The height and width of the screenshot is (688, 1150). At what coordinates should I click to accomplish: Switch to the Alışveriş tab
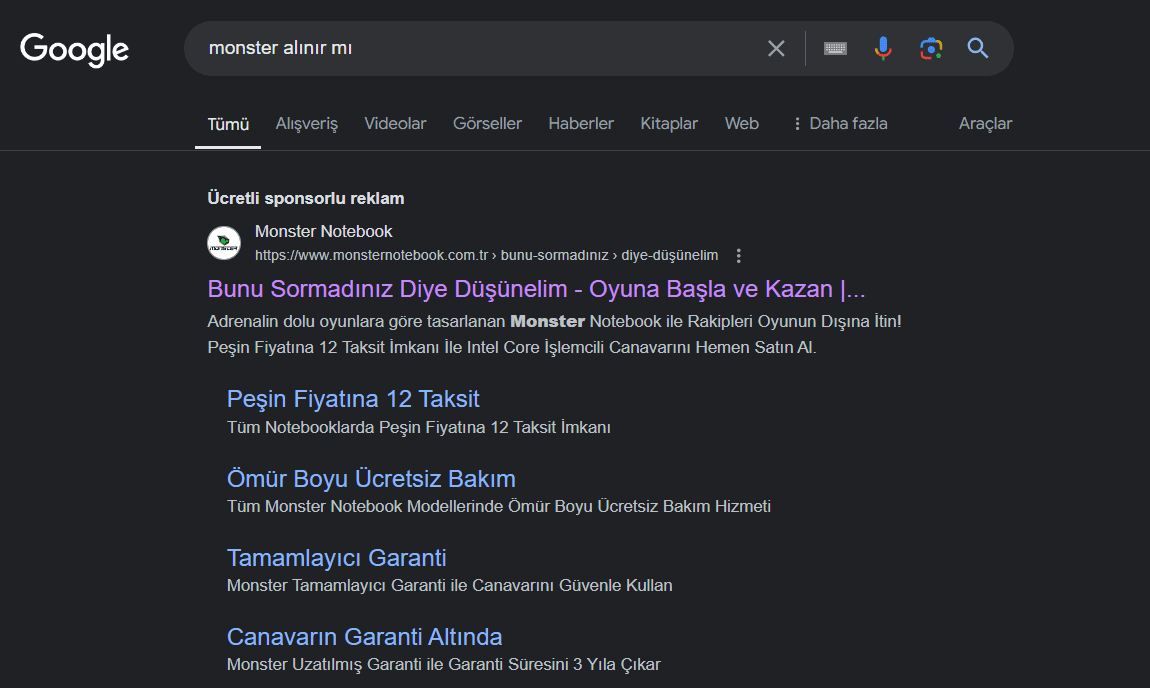click(306, 124)
